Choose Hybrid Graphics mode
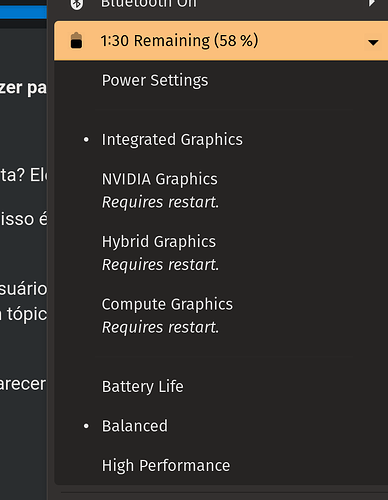Image resolution: width=388 pixels, height=500 pixels. point(159,241)
